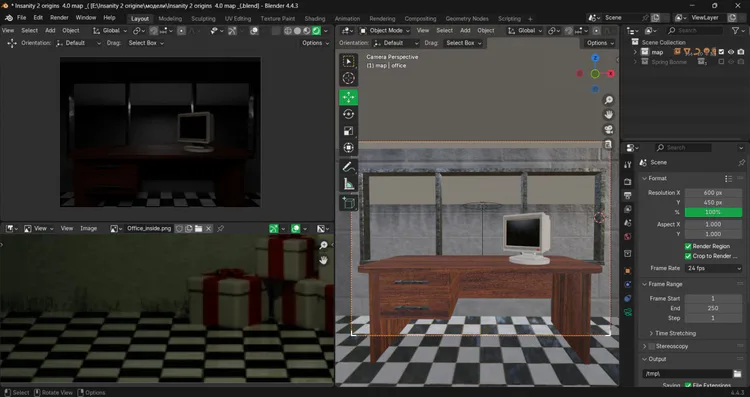750x397 pixels.
Task: Toggle File Extensions checkbox
Action: tap(688, 386)
